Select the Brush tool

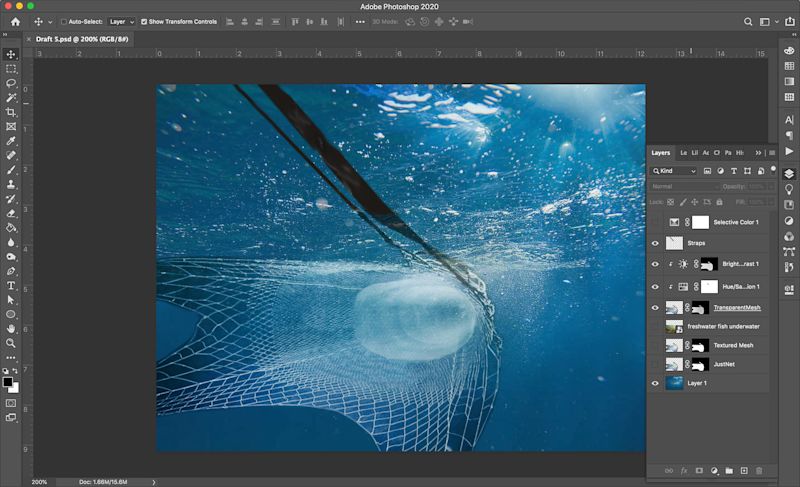pos(11,170)
